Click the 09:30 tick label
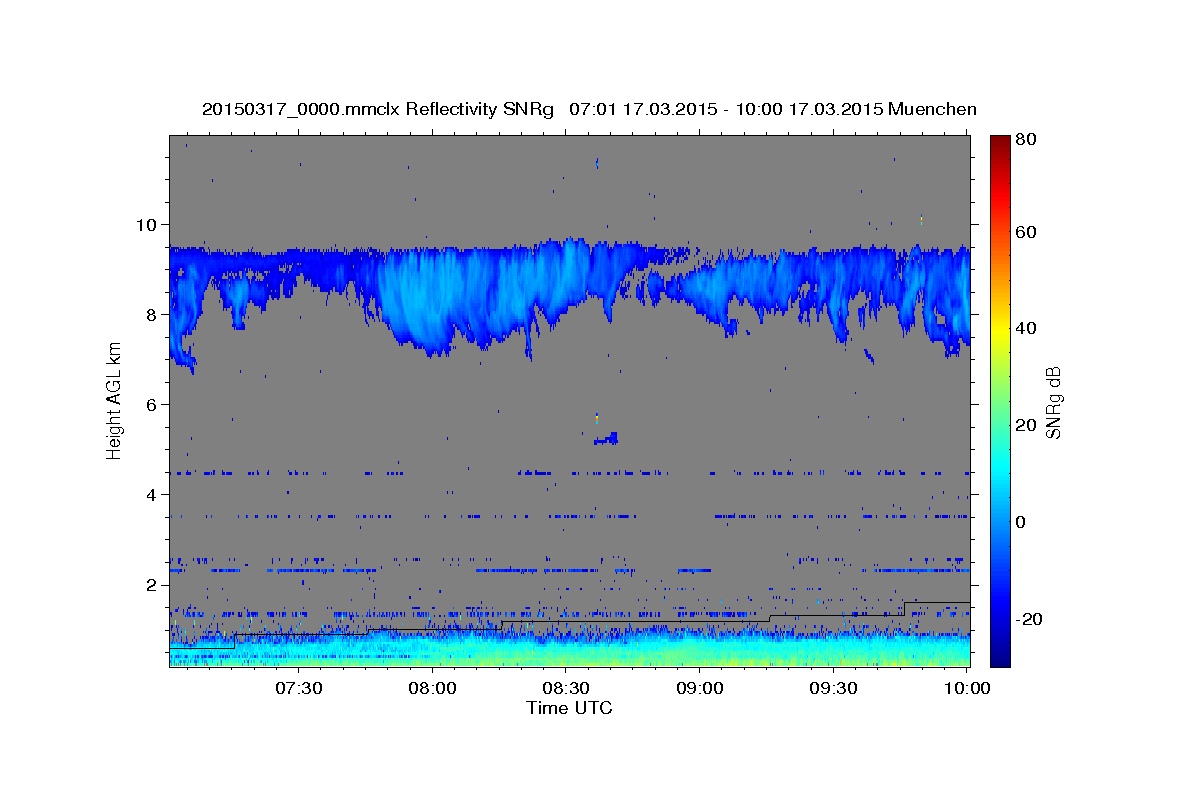Screen dimensions: 1200x800 [833, 688]
